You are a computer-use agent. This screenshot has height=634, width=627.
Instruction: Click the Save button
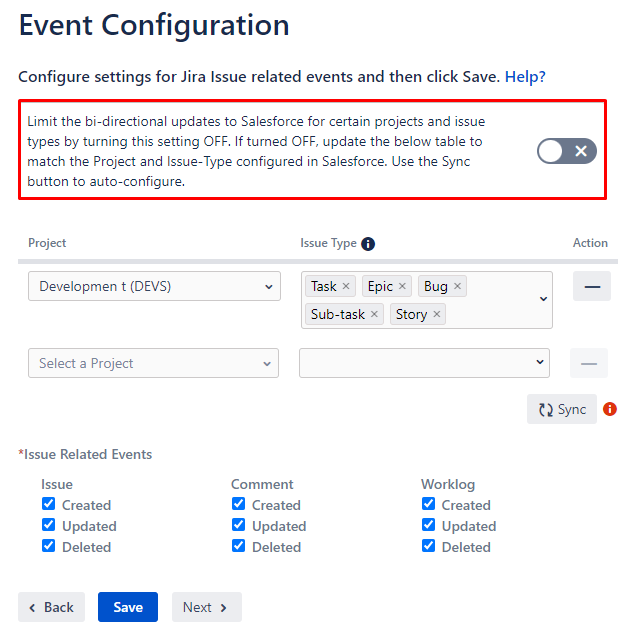click(128, 607)
